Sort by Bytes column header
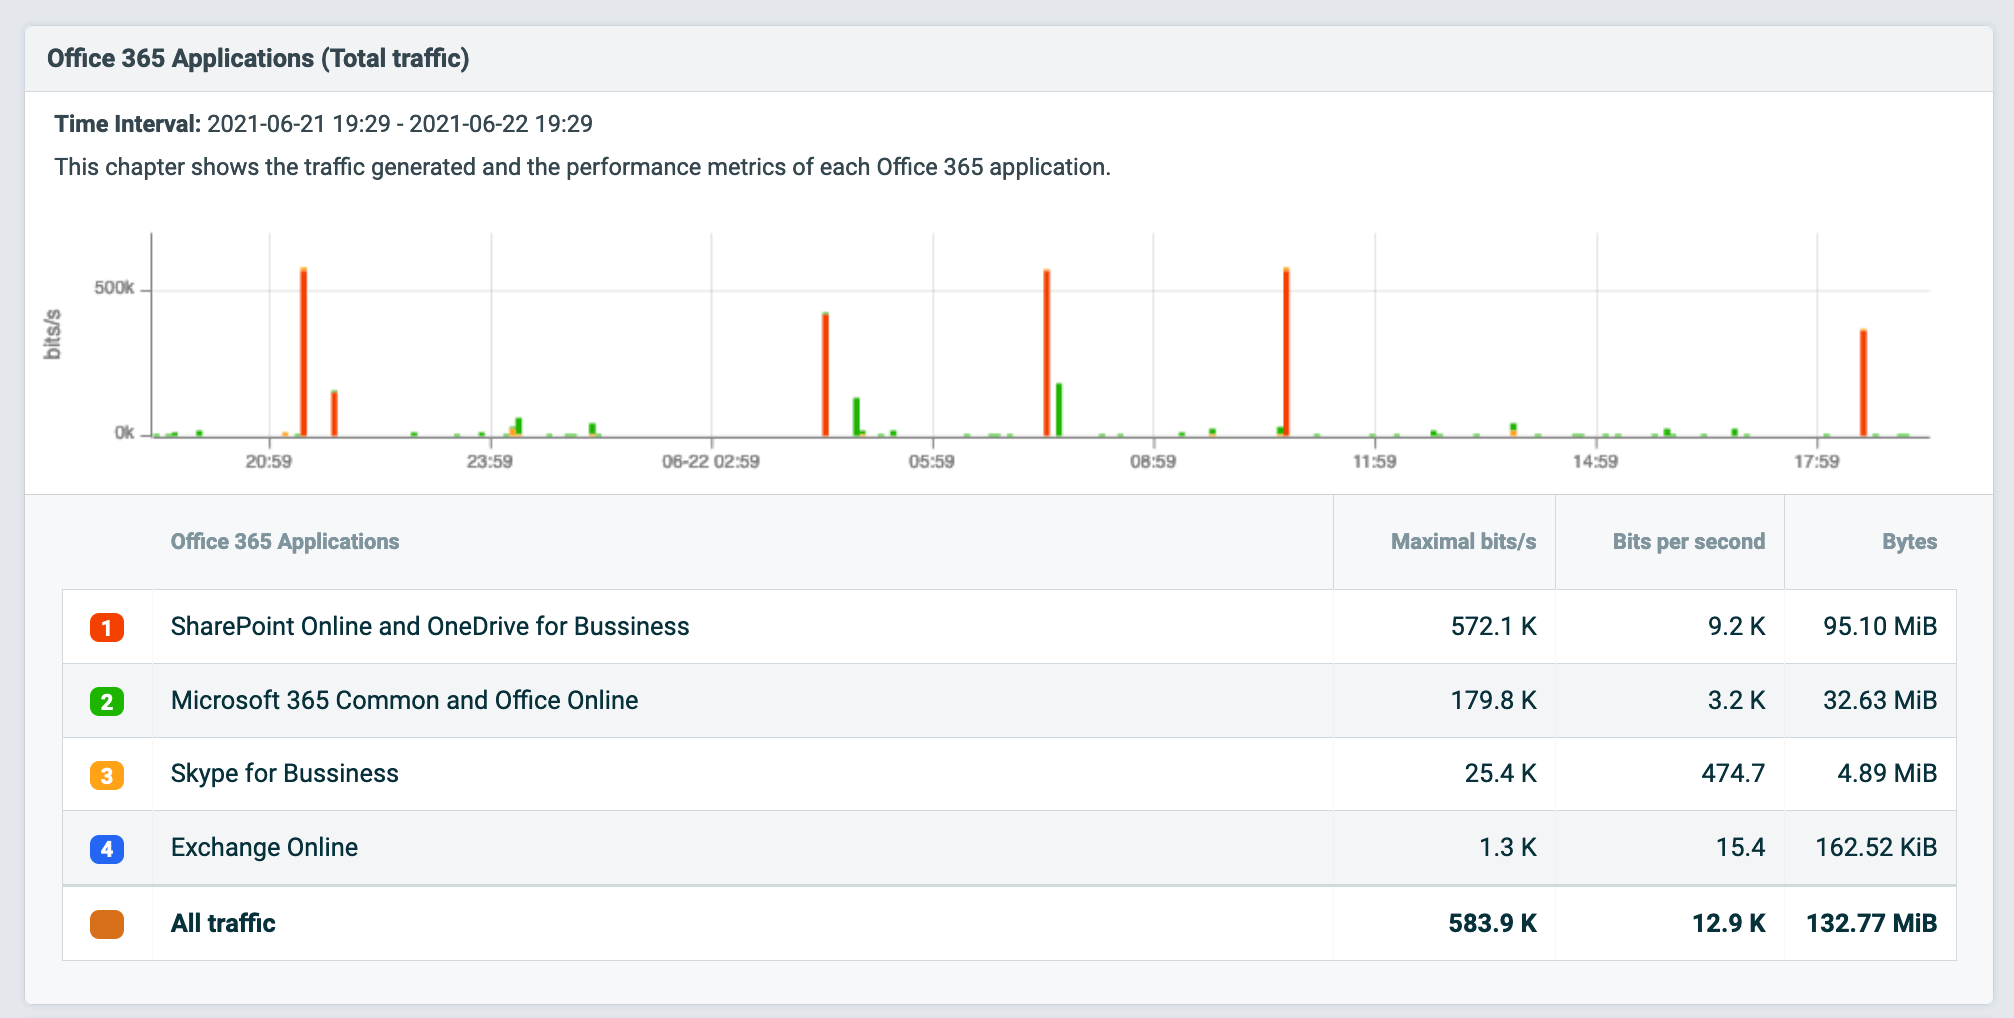The height and width of the screenshot is (1018, 2014). [x=1908, y=542]
